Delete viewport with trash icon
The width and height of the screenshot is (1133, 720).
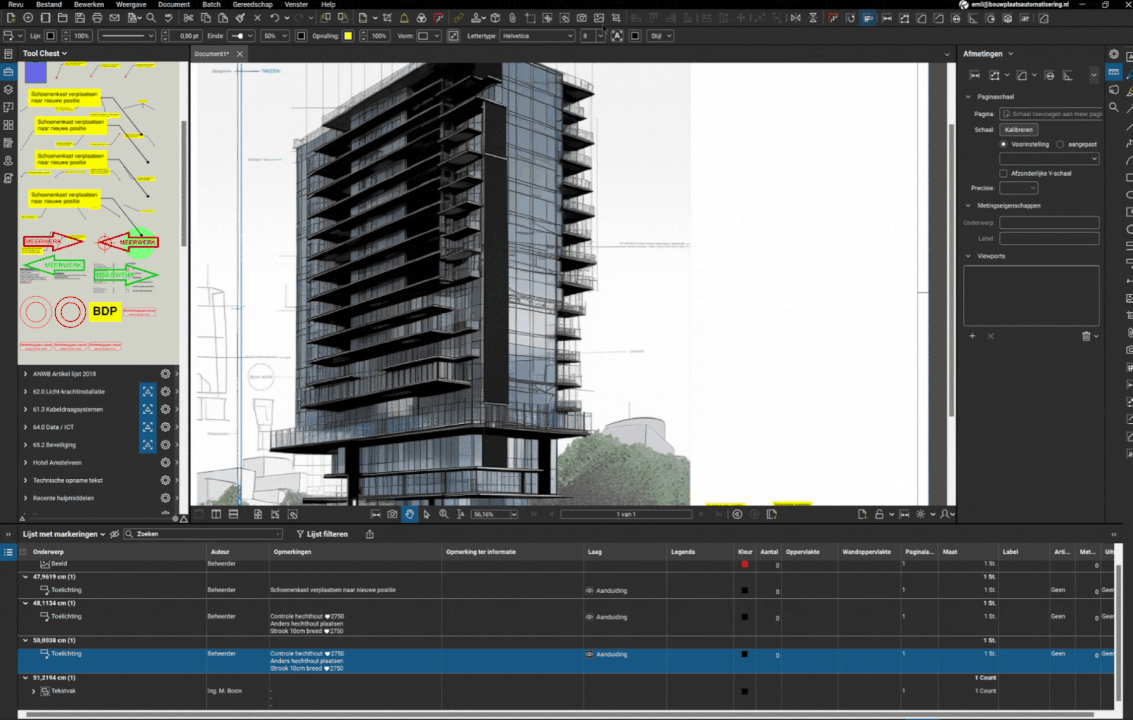[x=1086, y=336]
